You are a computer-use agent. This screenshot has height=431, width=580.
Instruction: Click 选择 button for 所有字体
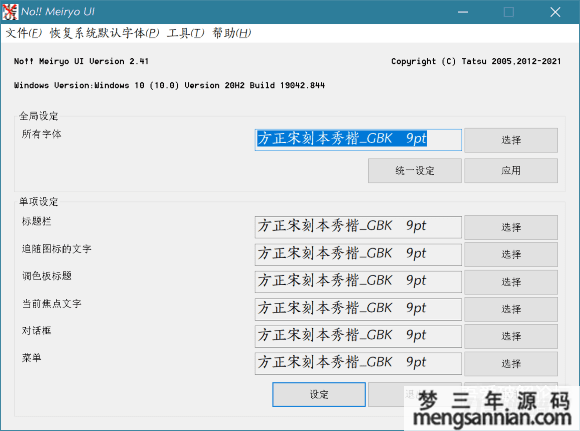point(511,140)
